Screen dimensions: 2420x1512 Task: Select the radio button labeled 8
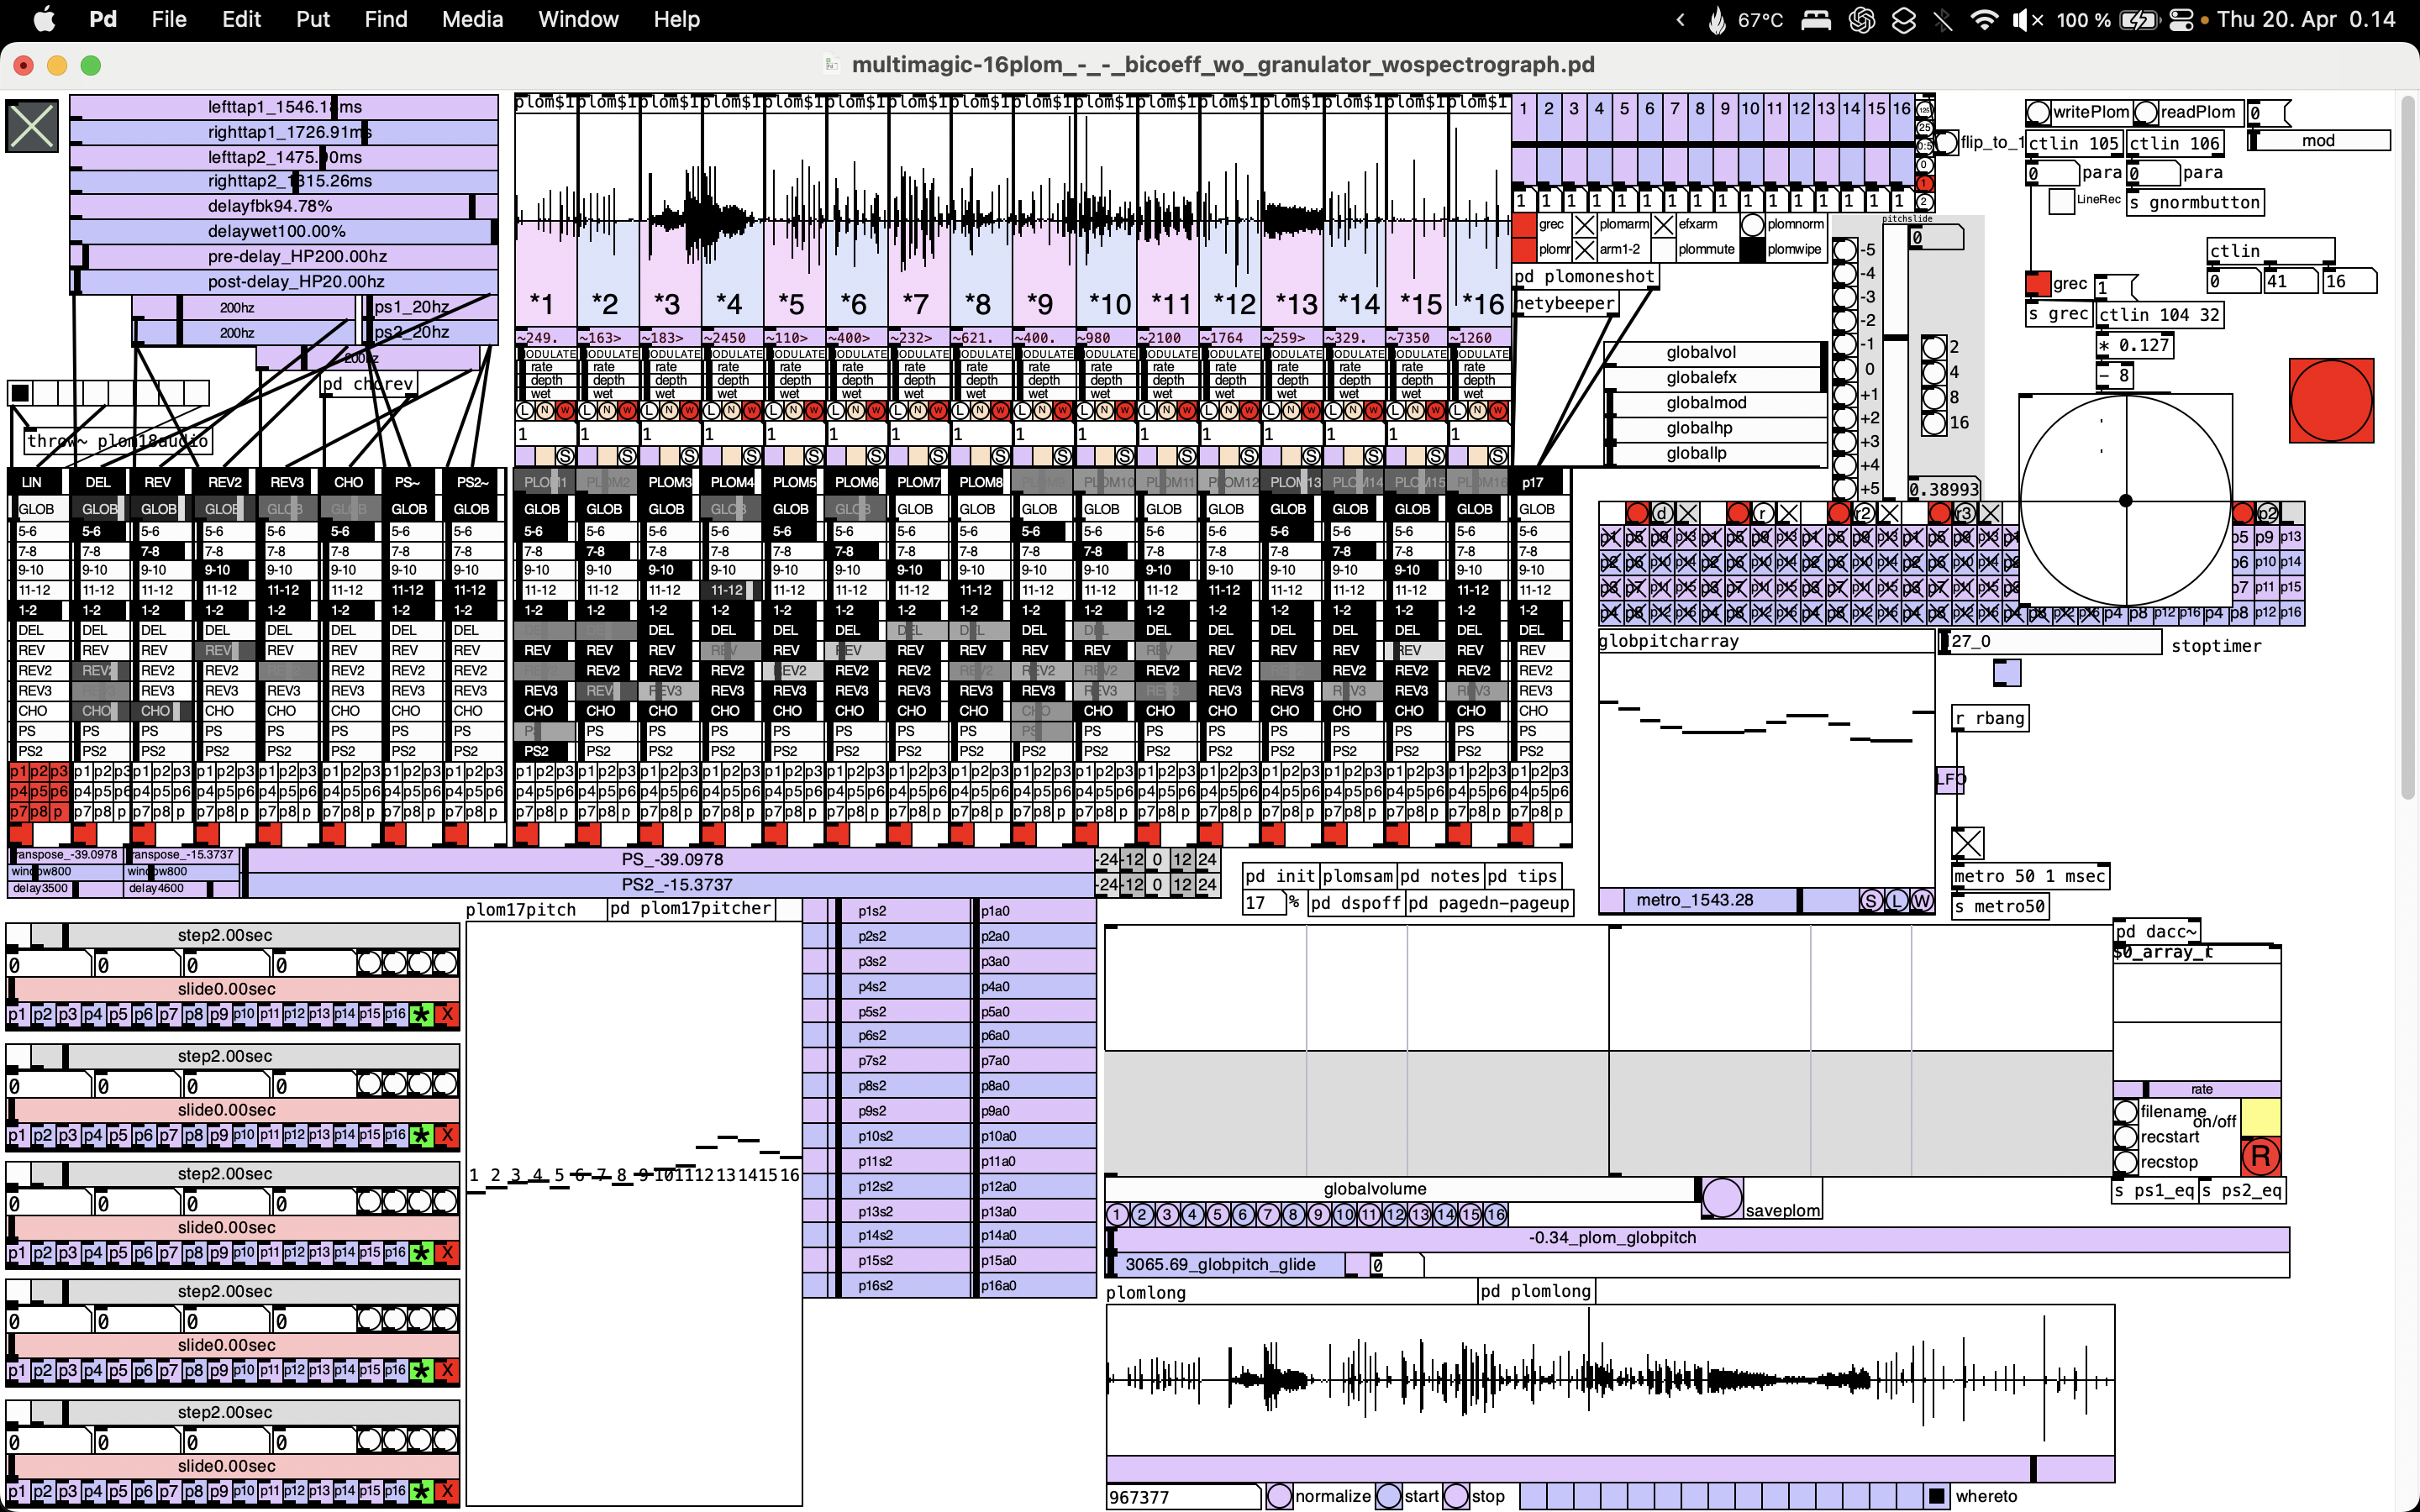[x=1934, y=397]
